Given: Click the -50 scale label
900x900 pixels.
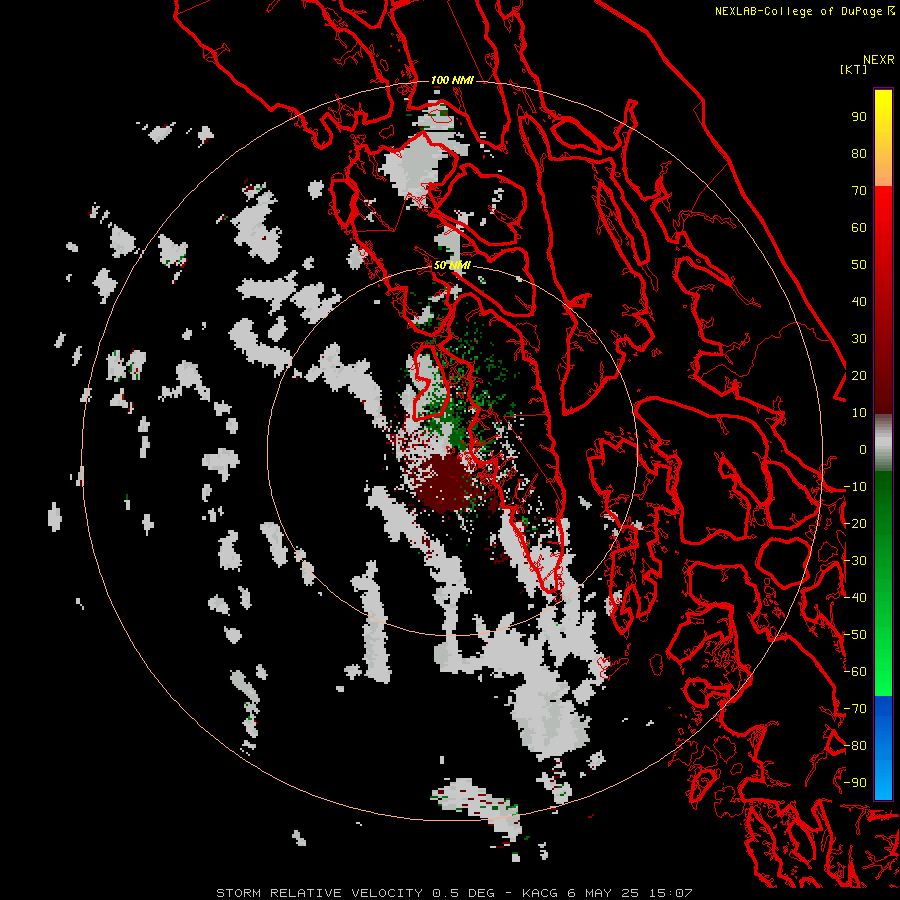Looking at the screenshot, I should click(x=855, y=635).
